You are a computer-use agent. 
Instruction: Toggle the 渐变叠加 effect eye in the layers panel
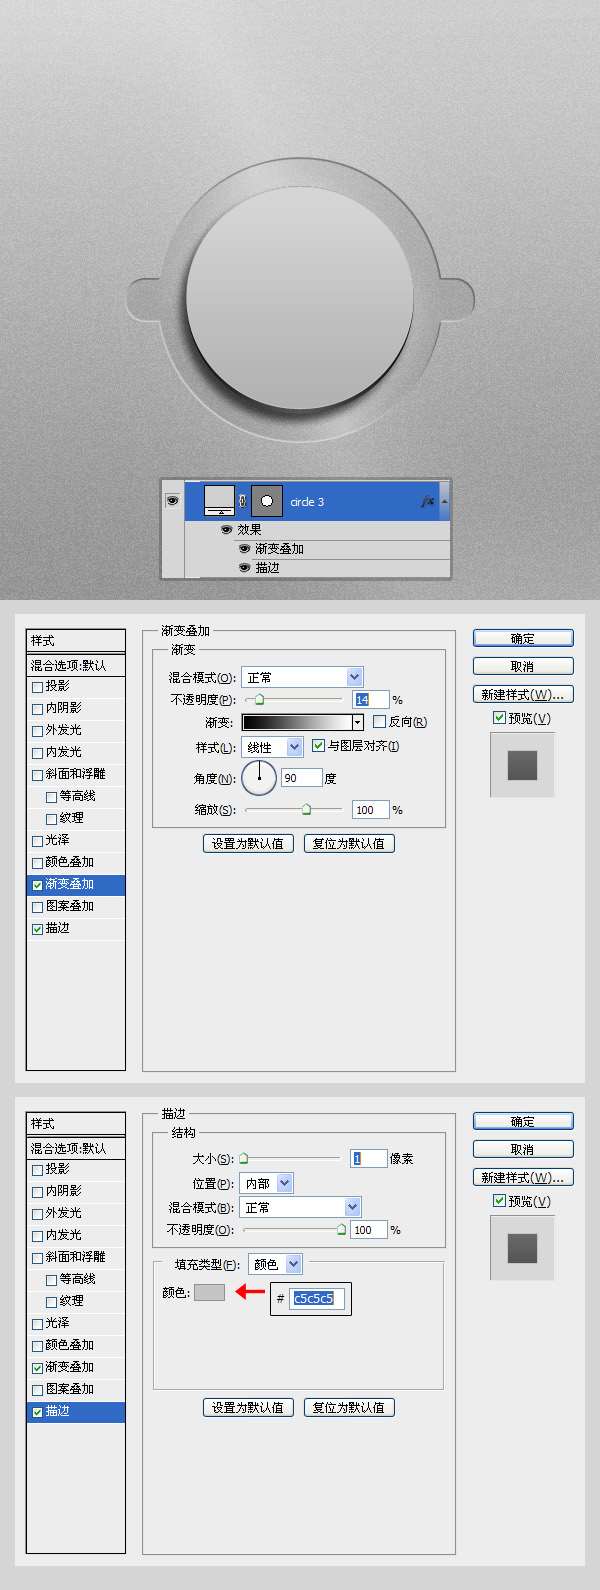244,549
